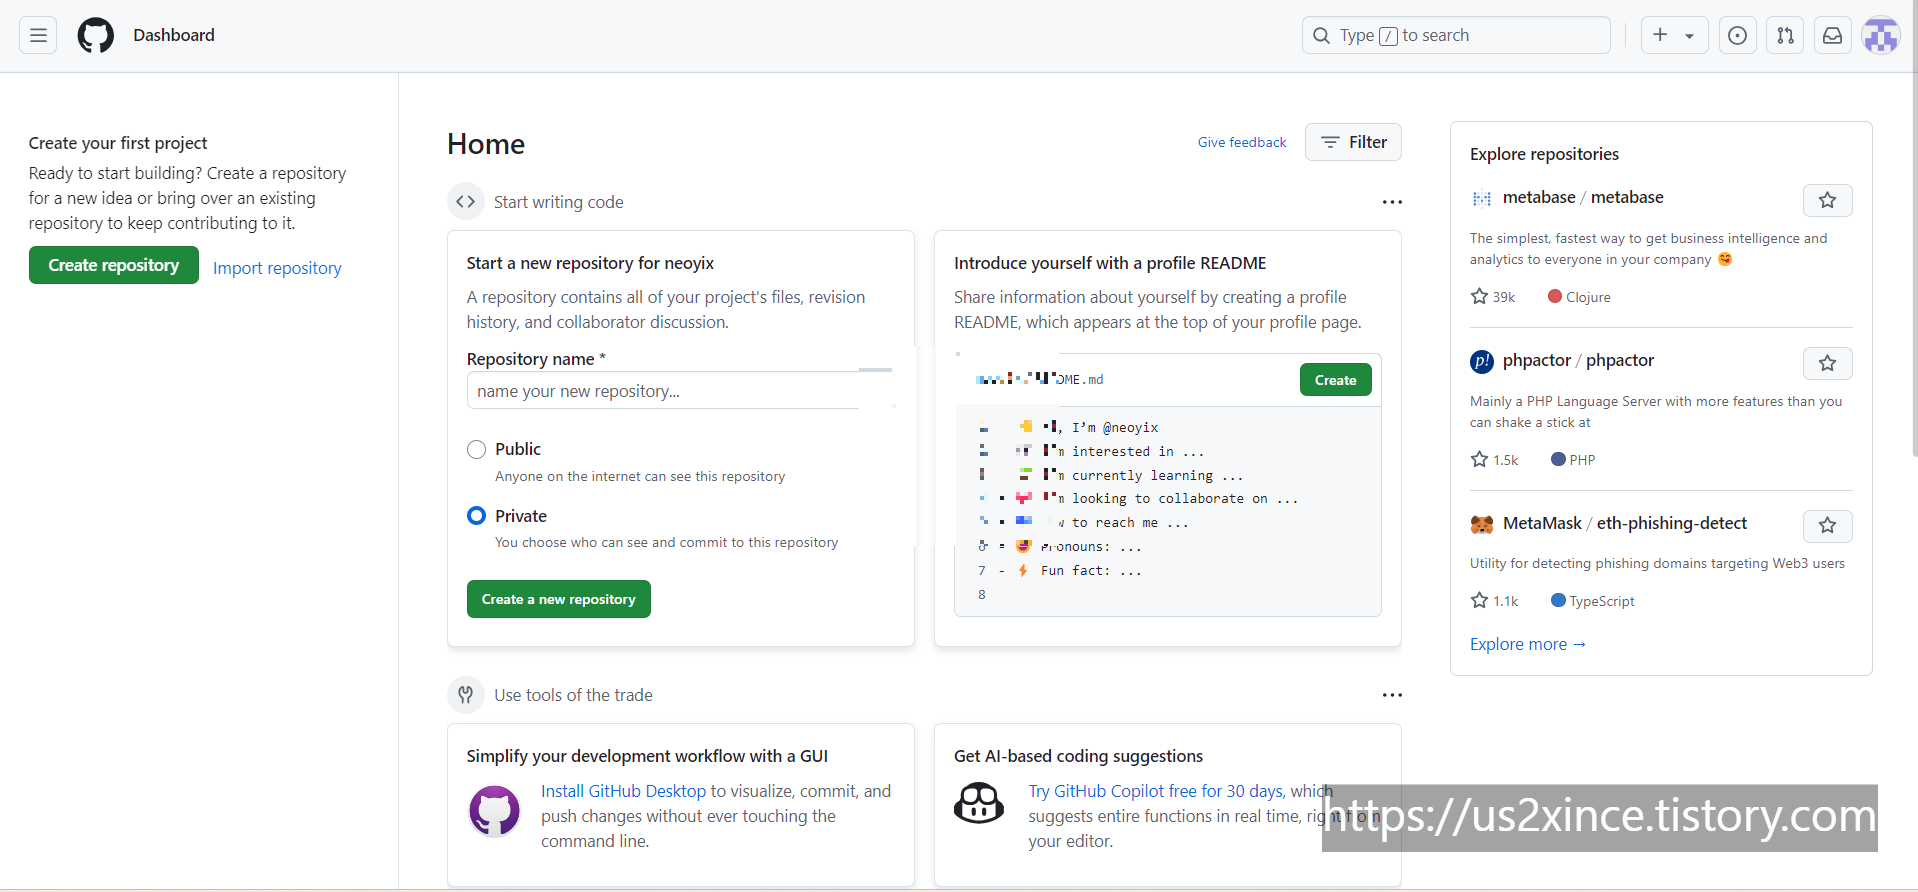Click the 1.5k stars count for phpactor
This screenshot has width=1918, height=892.
[1494, 460]
